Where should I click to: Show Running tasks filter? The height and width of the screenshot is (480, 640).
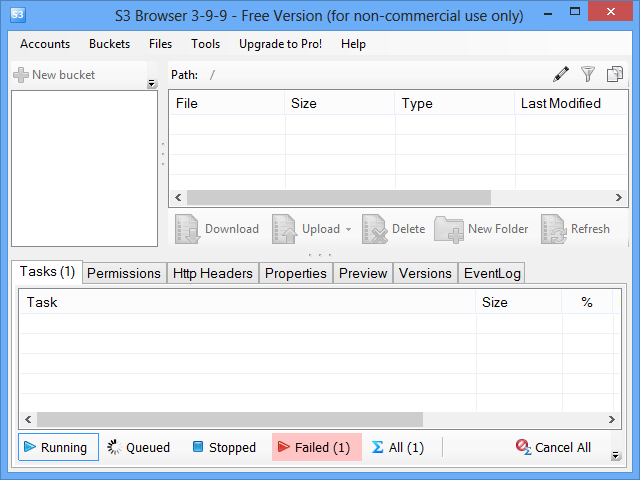point(58,447)
